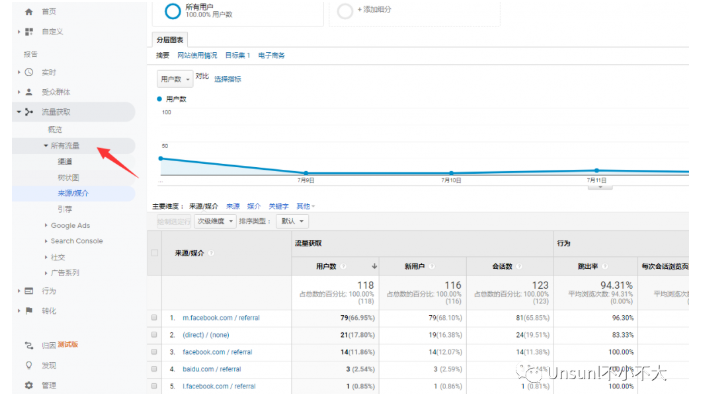Check the m.facebook.com / referral row checkbox

tap(154, 318)
